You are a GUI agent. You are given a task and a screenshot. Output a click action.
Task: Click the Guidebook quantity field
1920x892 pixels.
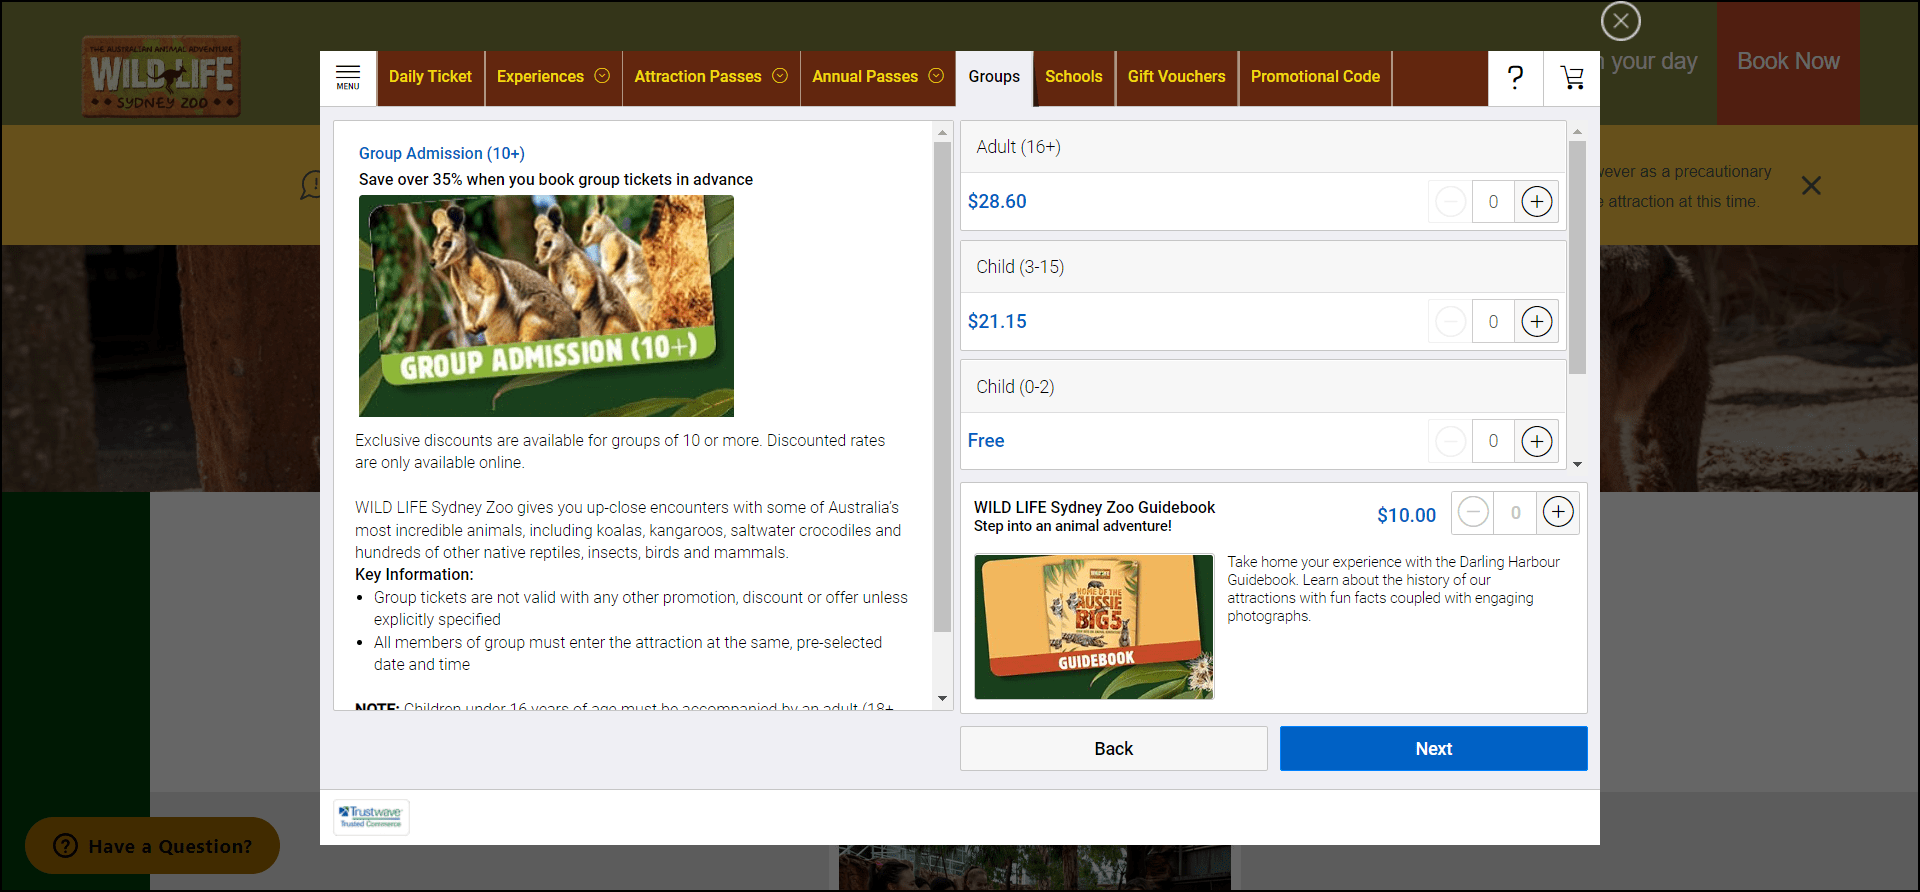pos(1515,512)
